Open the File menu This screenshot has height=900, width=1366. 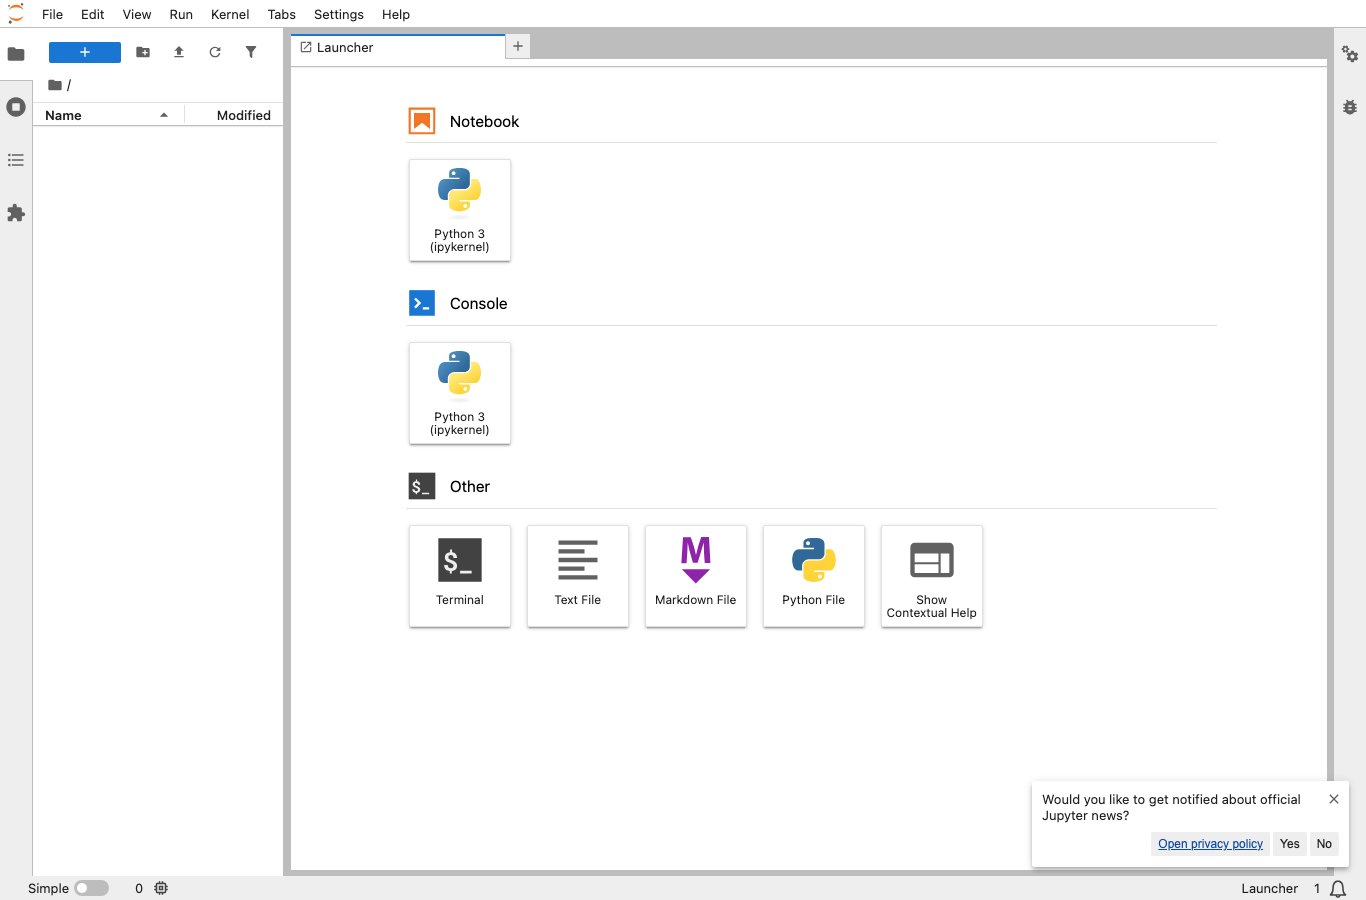tap(53, 14)
